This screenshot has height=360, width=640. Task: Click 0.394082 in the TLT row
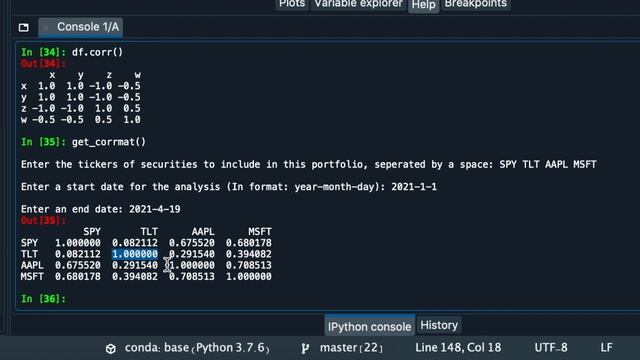249,254
